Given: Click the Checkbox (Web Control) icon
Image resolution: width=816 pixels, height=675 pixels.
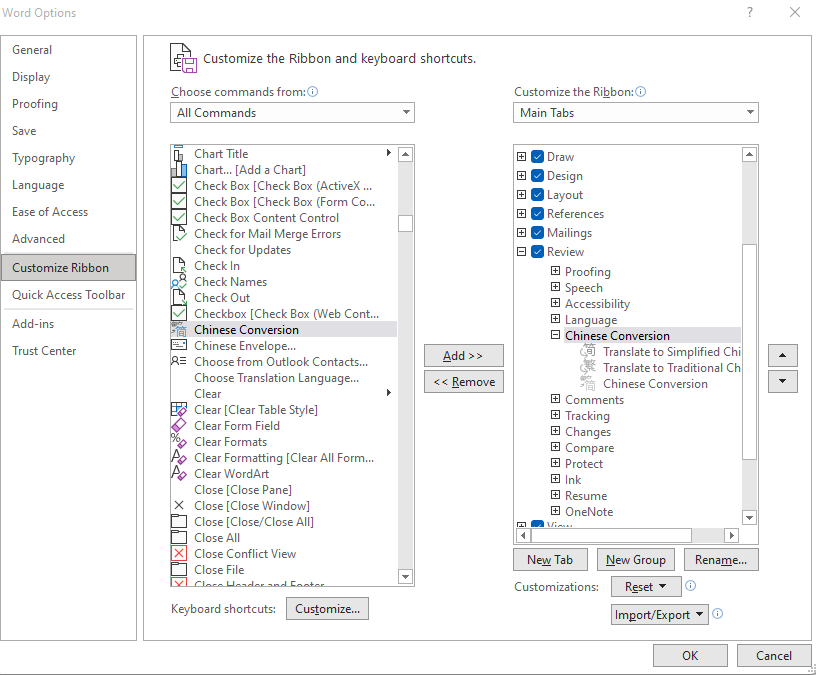Looking at the screenshot, I should (x=179, y=314).
